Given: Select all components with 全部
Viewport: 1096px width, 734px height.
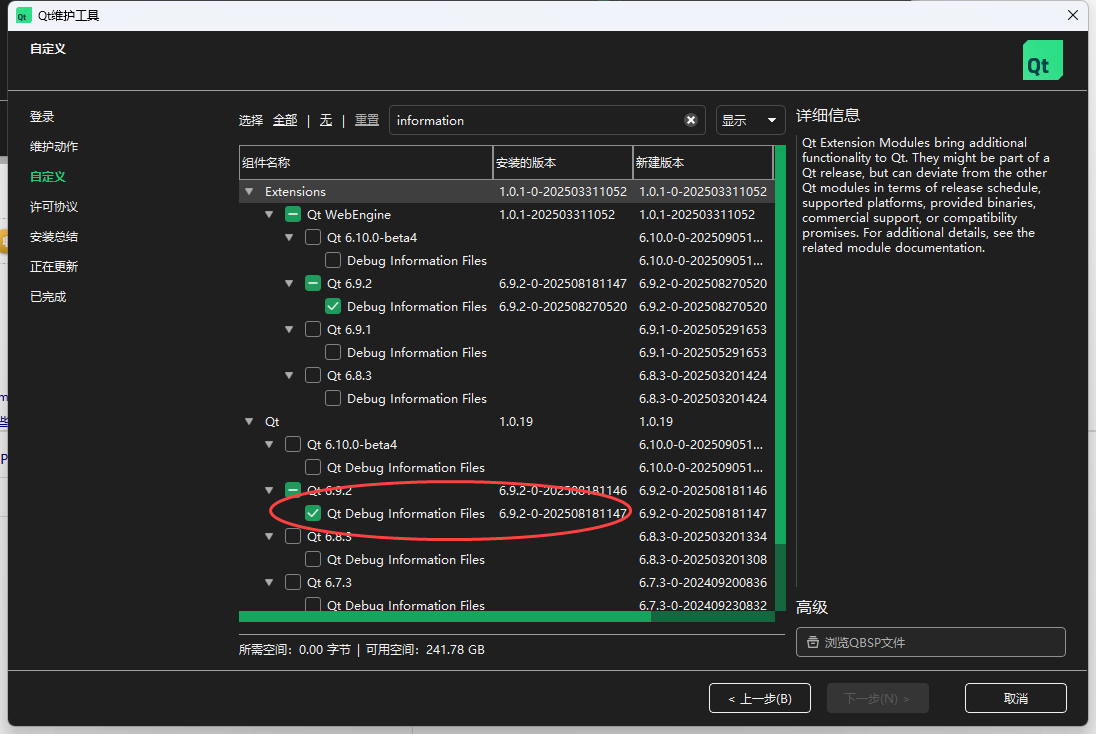Looking at the screenshot, I should coord(284,120).
